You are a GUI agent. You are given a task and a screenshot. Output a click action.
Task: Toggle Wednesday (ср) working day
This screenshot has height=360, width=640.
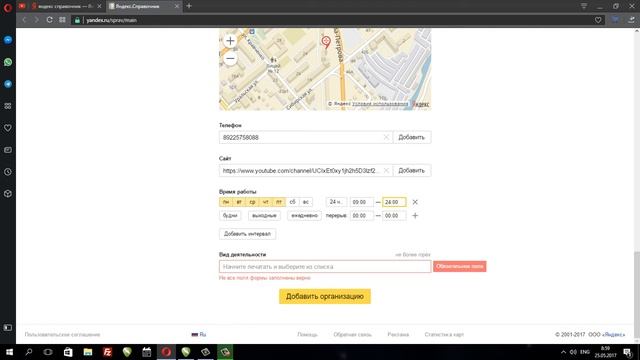[x=253, y=202]
